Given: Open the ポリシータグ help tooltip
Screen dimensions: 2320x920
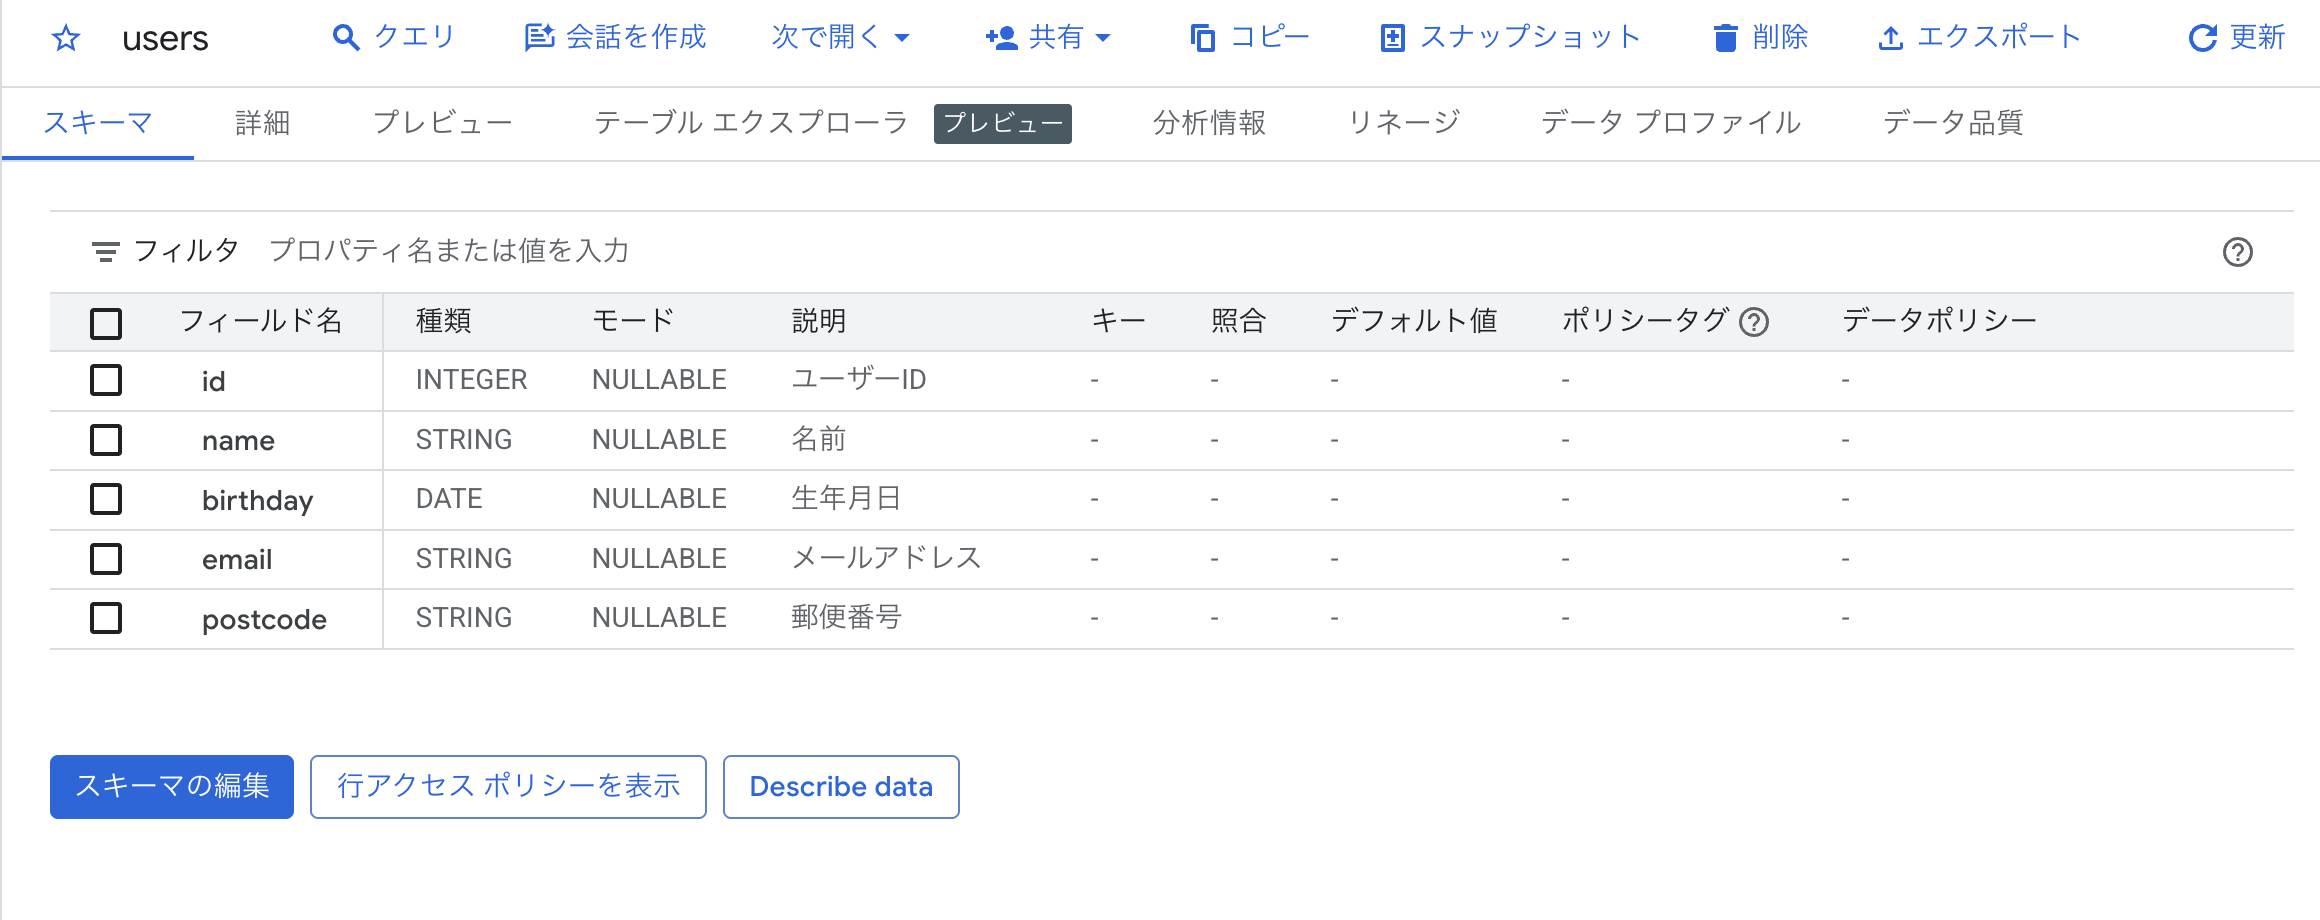Looking at the screenshot, I should coord(1757,322).
